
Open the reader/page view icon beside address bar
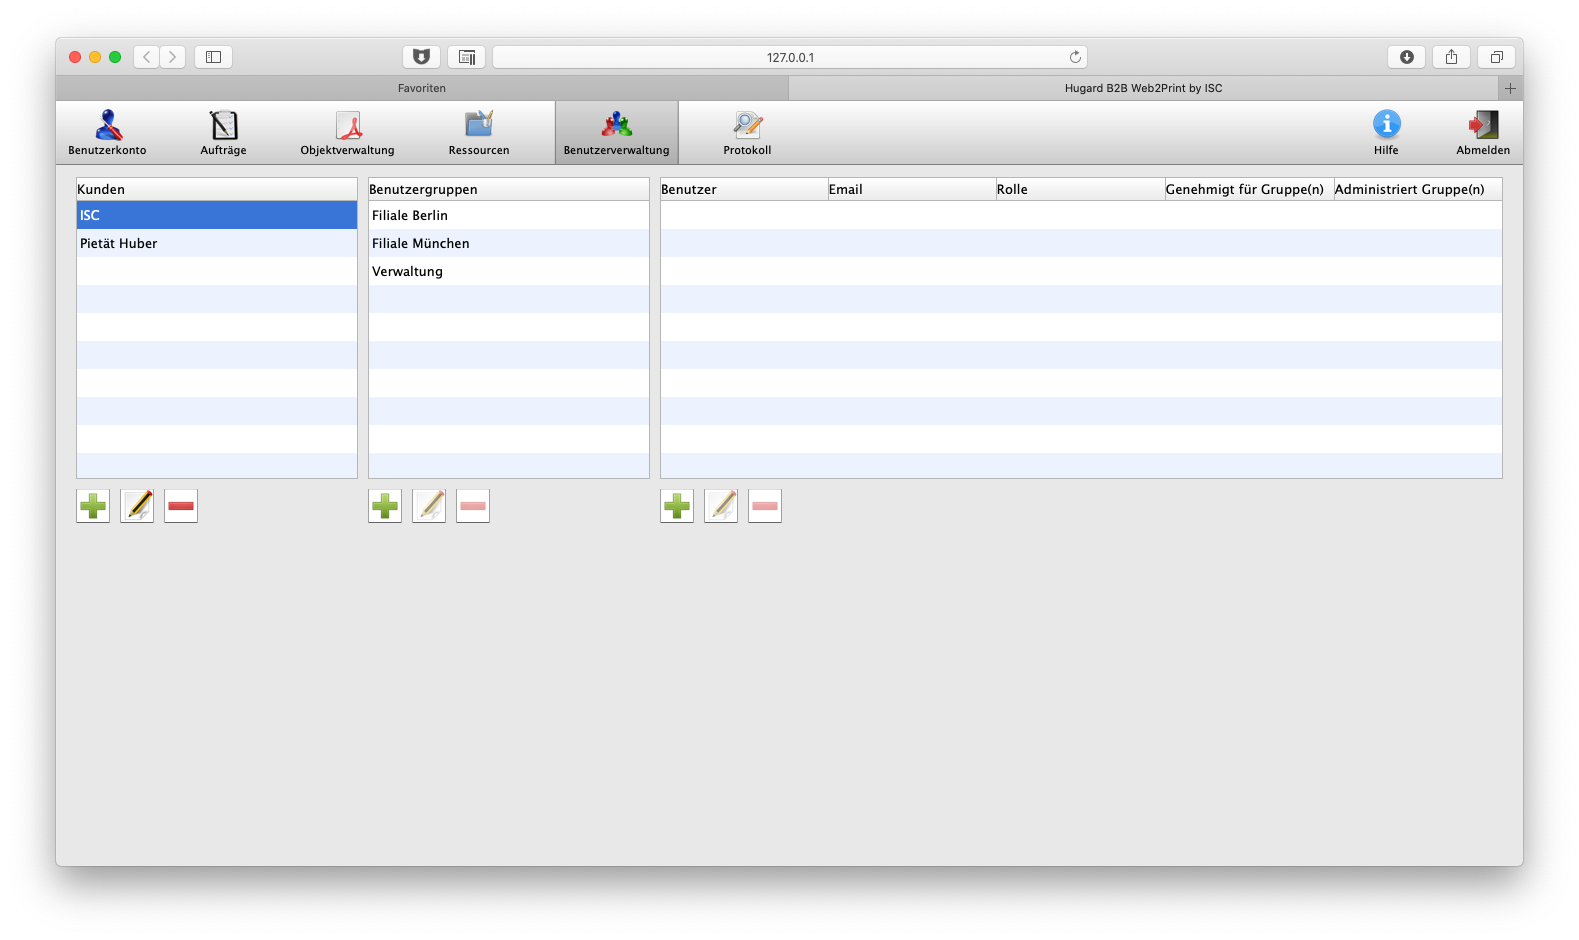coord(467,57)
